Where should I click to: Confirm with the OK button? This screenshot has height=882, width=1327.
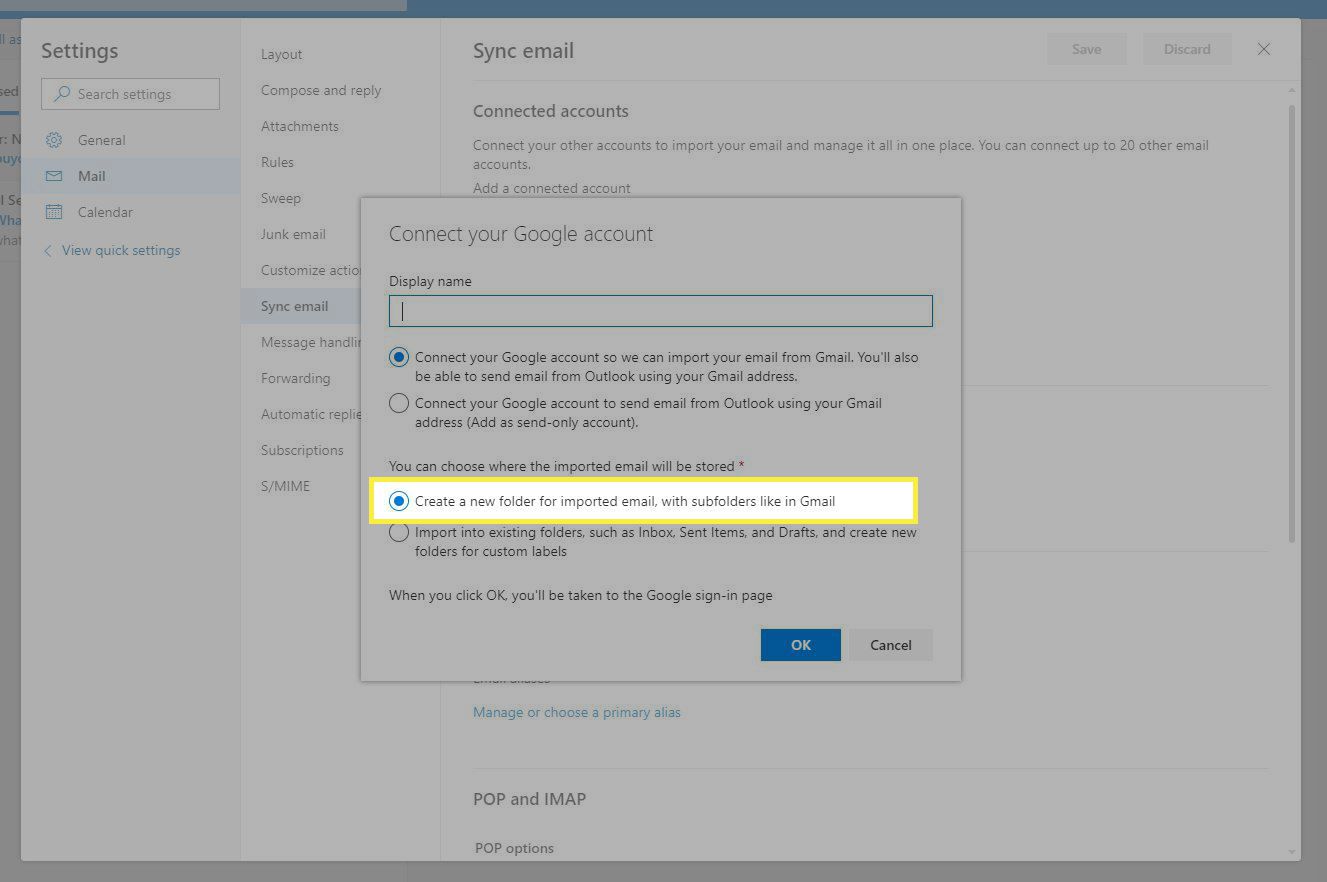point(801,645)
